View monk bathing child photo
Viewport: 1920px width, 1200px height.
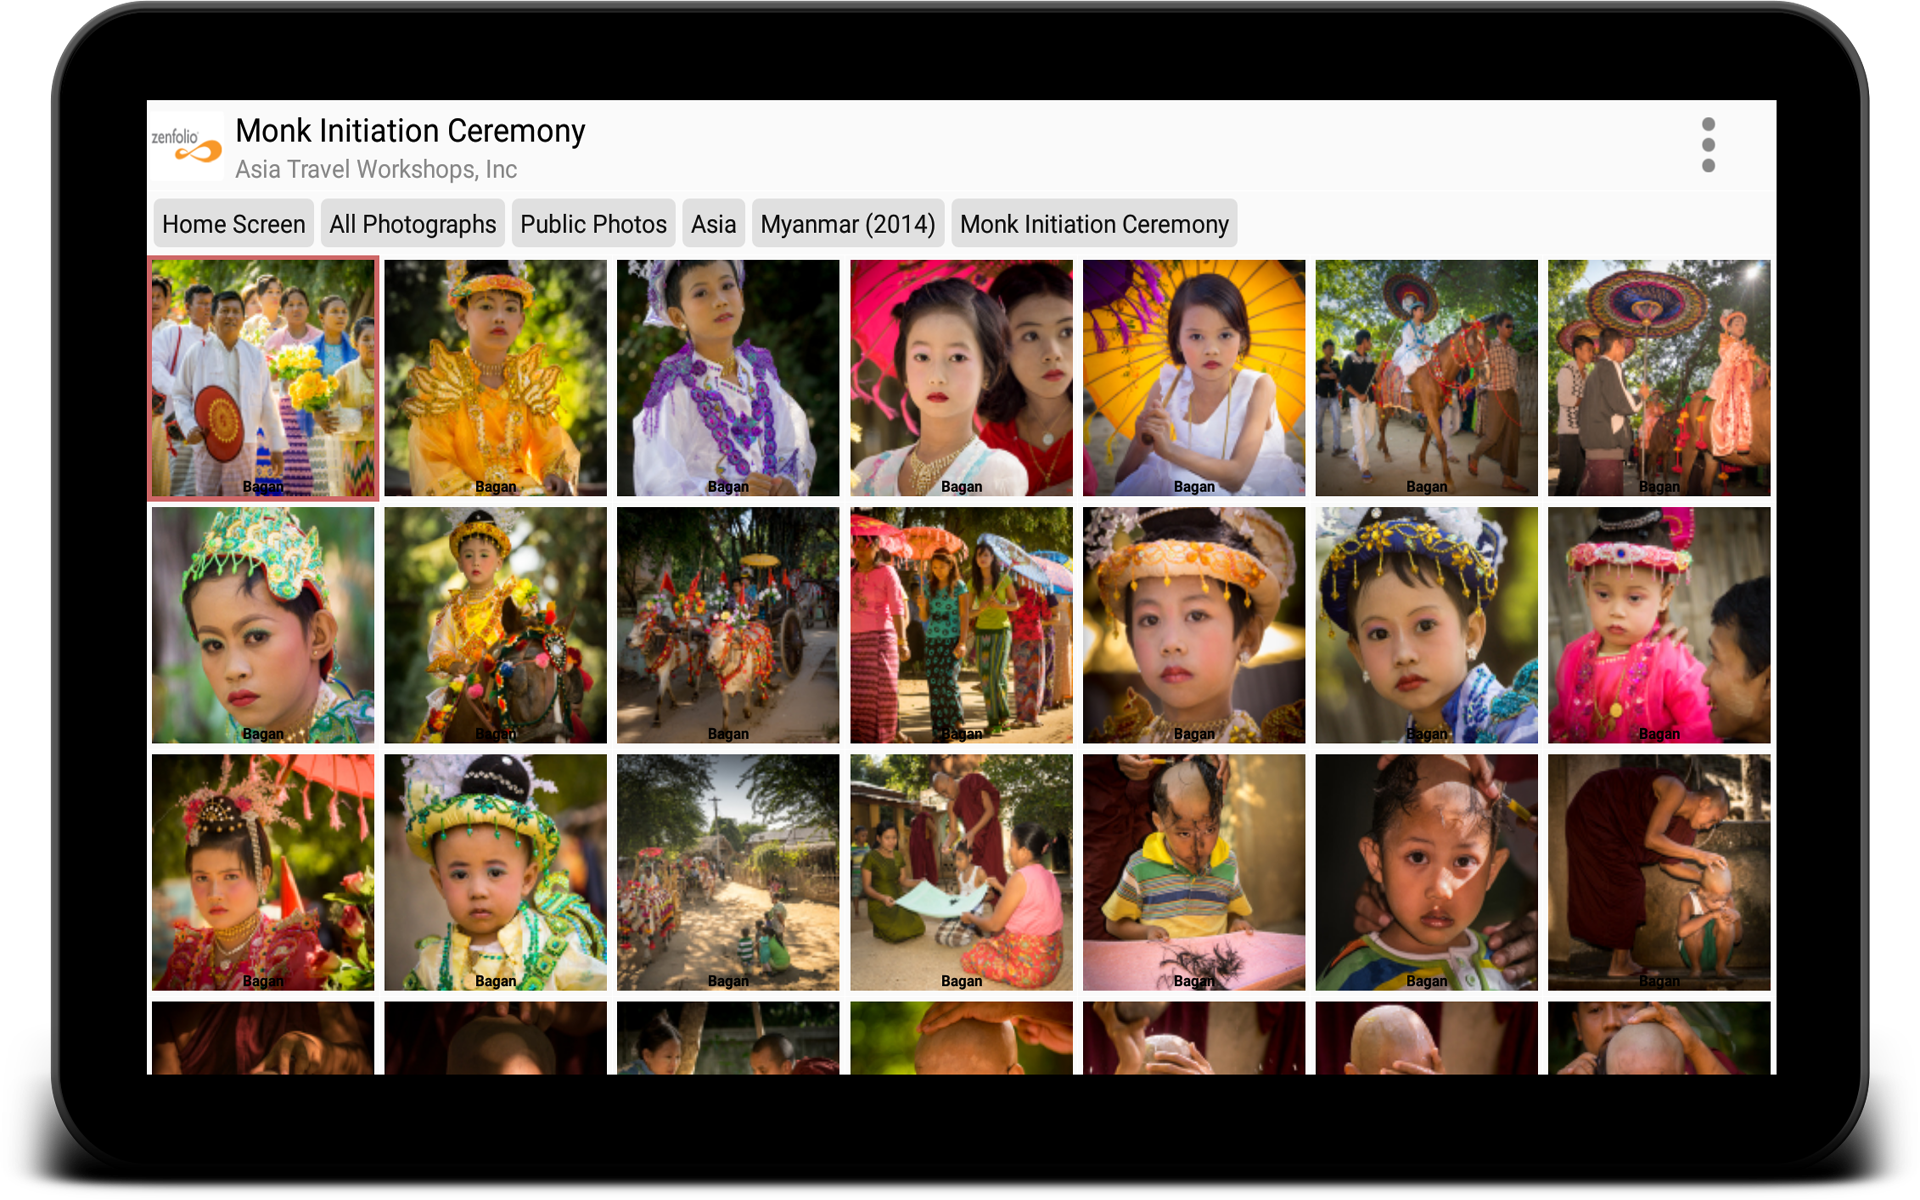1659,872
